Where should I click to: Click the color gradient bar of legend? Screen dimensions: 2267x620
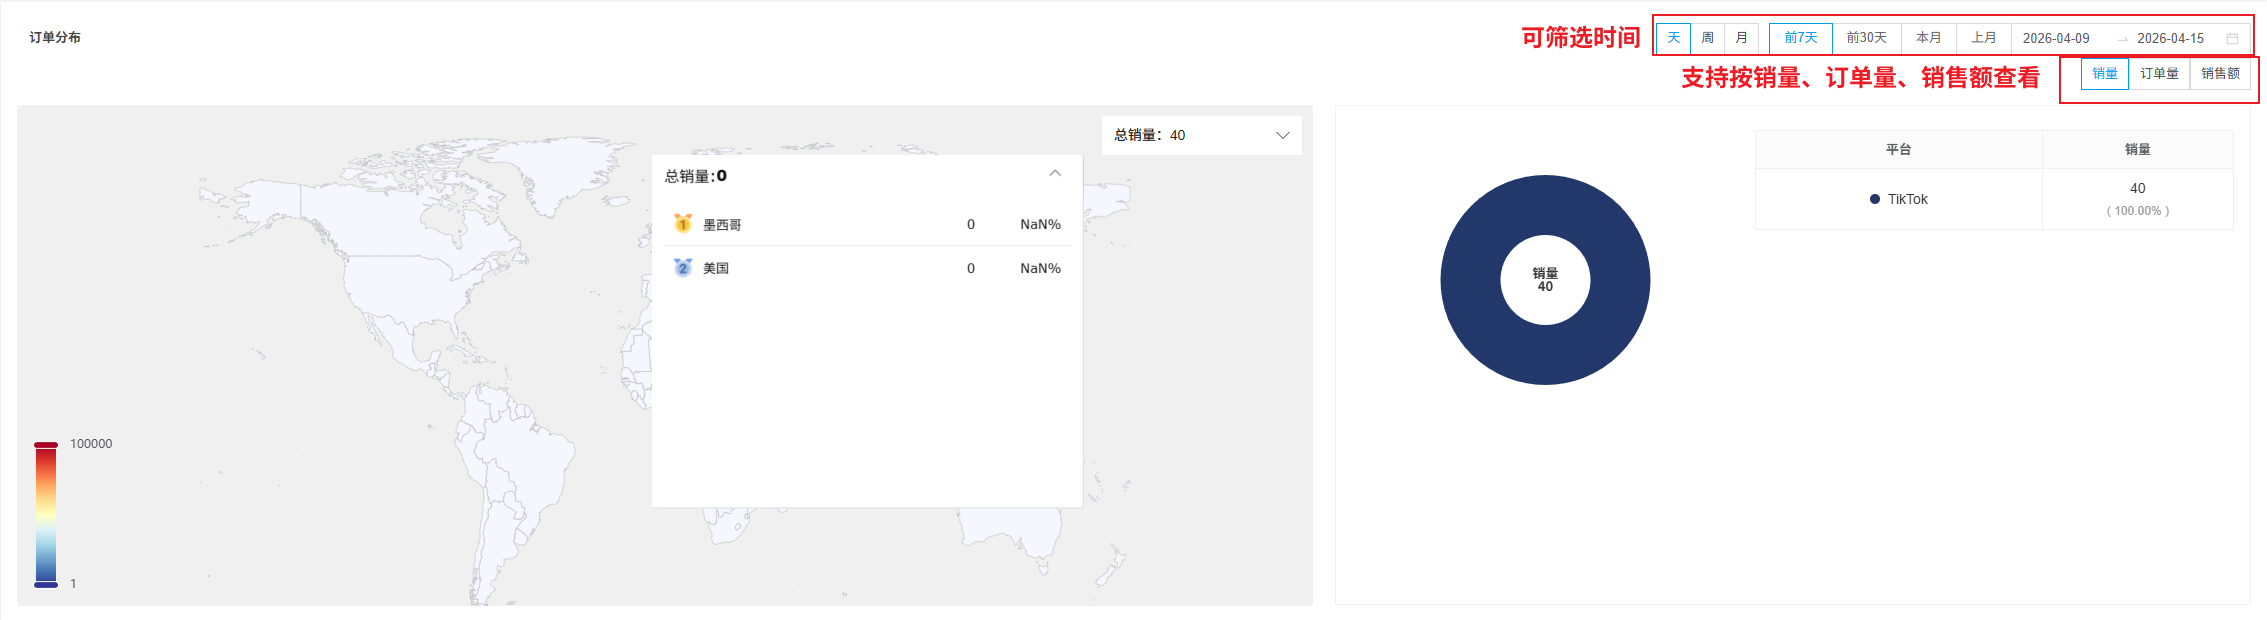click(x=46, y=514)
